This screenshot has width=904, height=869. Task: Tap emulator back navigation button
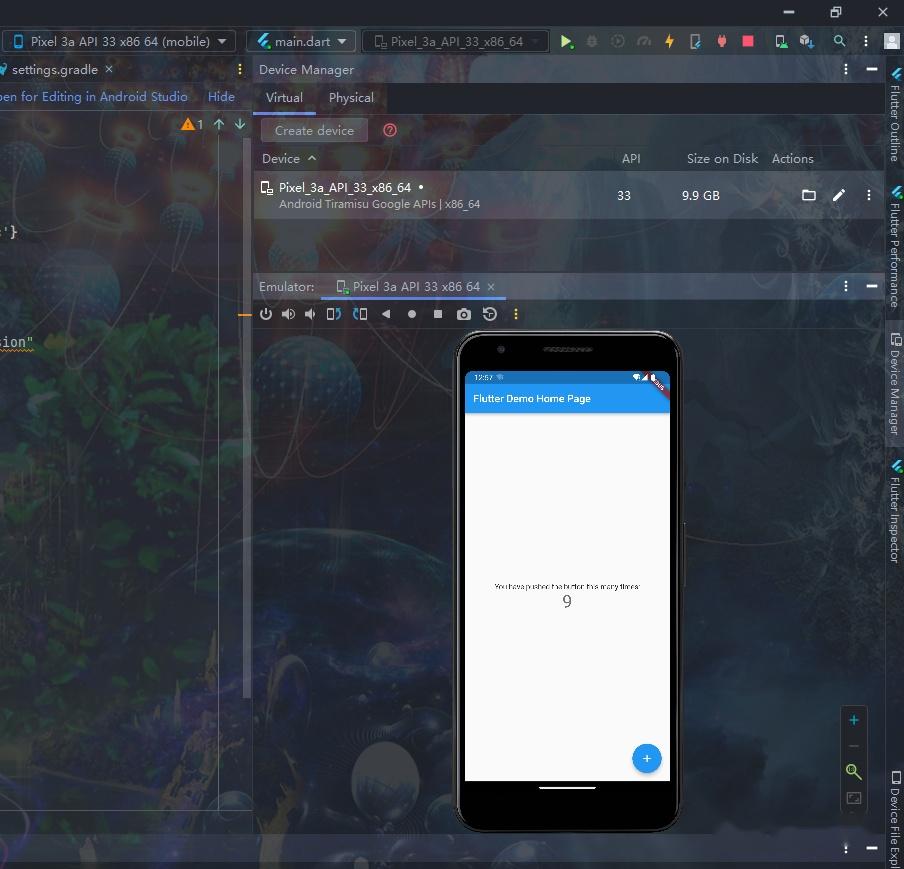(x=386, y=314)
